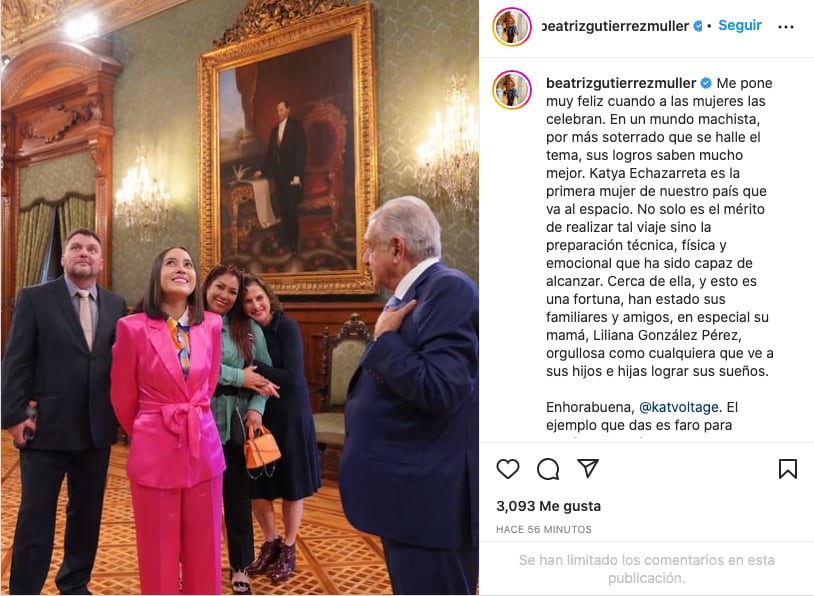Open beatrizgutierrezmuller username in the caption
This screenshot has width=814, height=596.
pyautogui.click(x=621, y=83)
